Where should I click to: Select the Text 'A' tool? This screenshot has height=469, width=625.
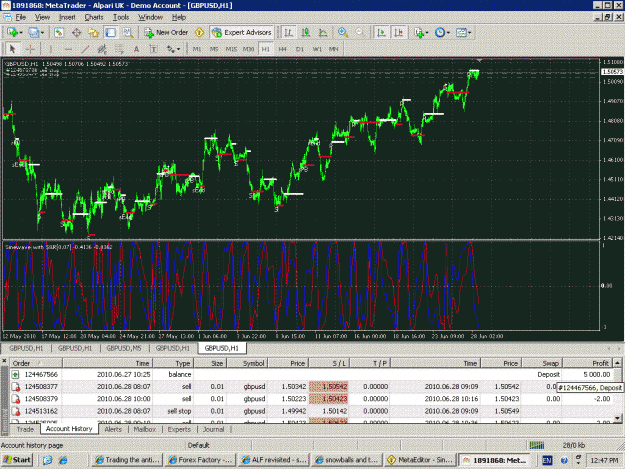click(x=136, y=49)
